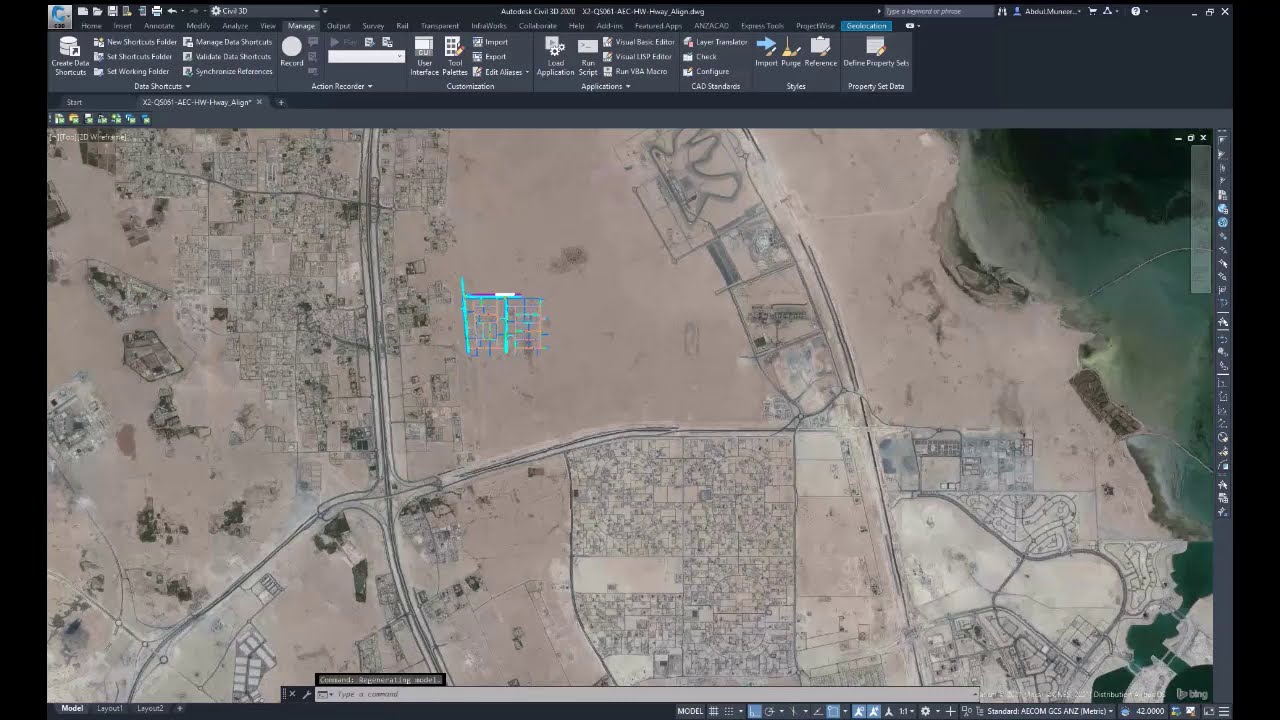Image resolution: width=1280 pixels, height=720 pixels.
Task: Click search keyword input field
Action: [940, 11]
